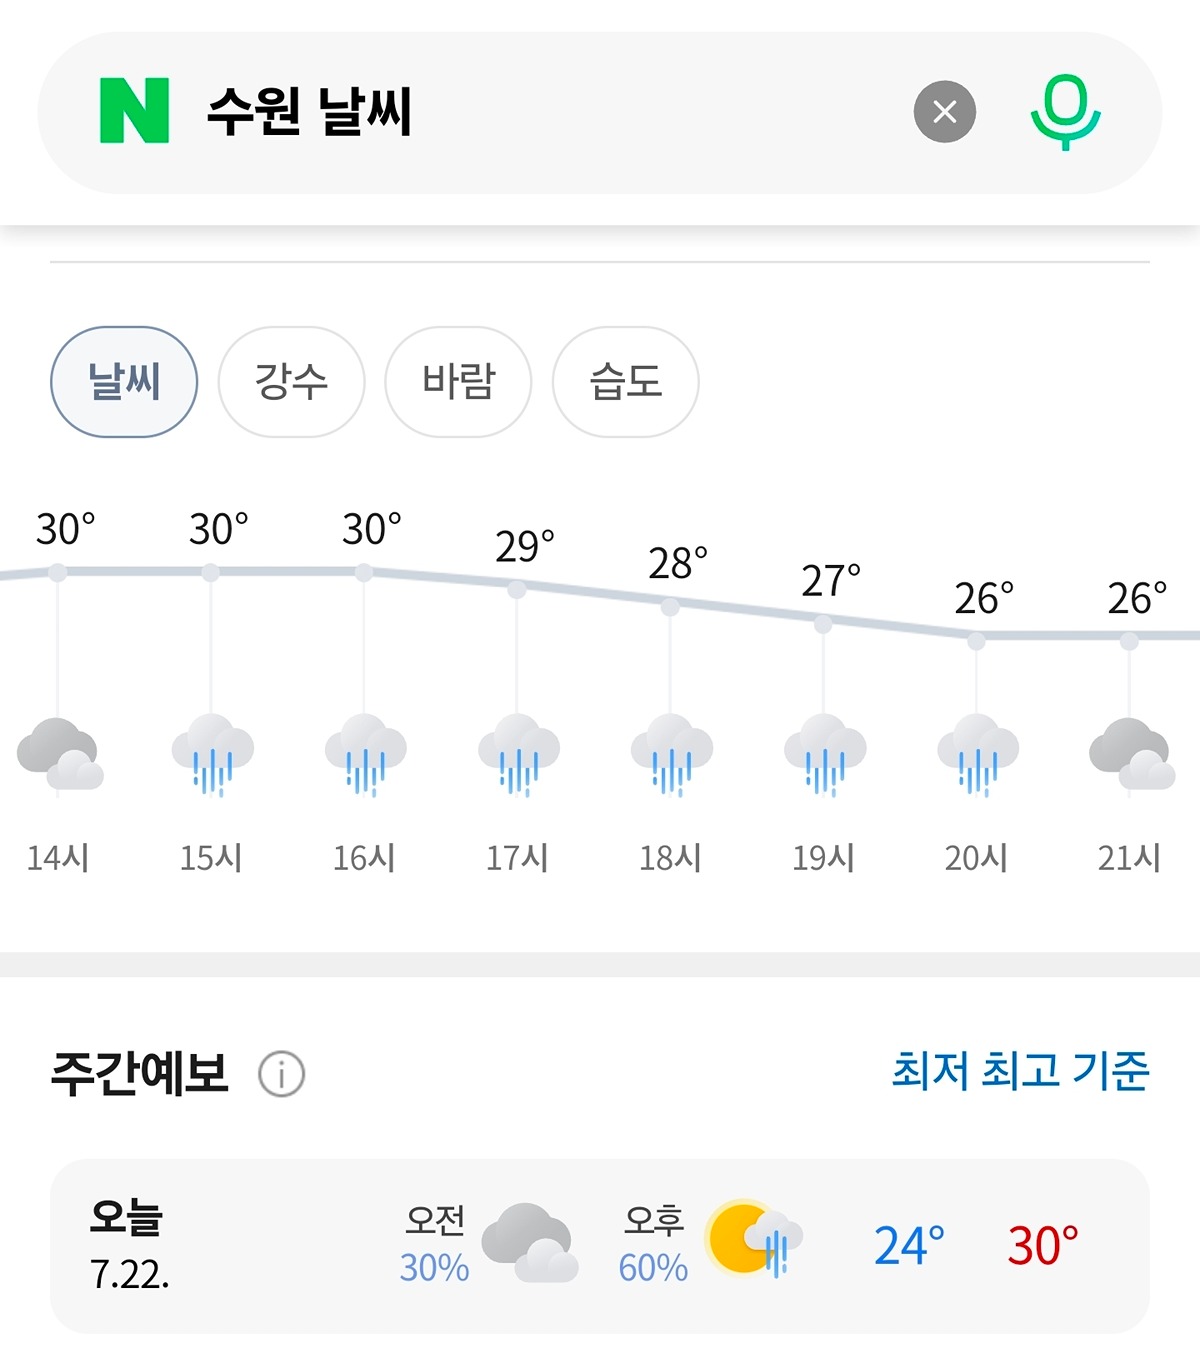
Task: Clear the search text with X button
Action: pyautogui.click(x=944, y=112)
